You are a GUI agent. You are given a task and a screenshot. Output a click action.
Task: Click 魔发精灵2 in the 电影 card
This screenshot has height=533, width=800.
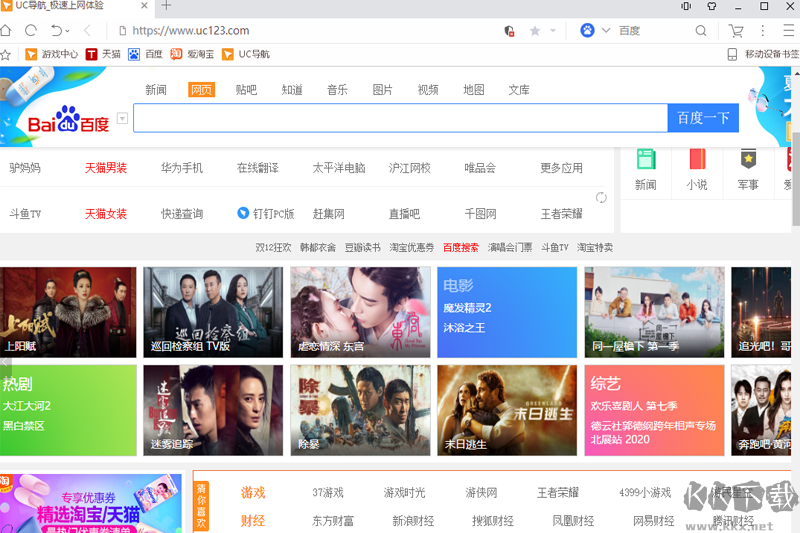point(467,308)
